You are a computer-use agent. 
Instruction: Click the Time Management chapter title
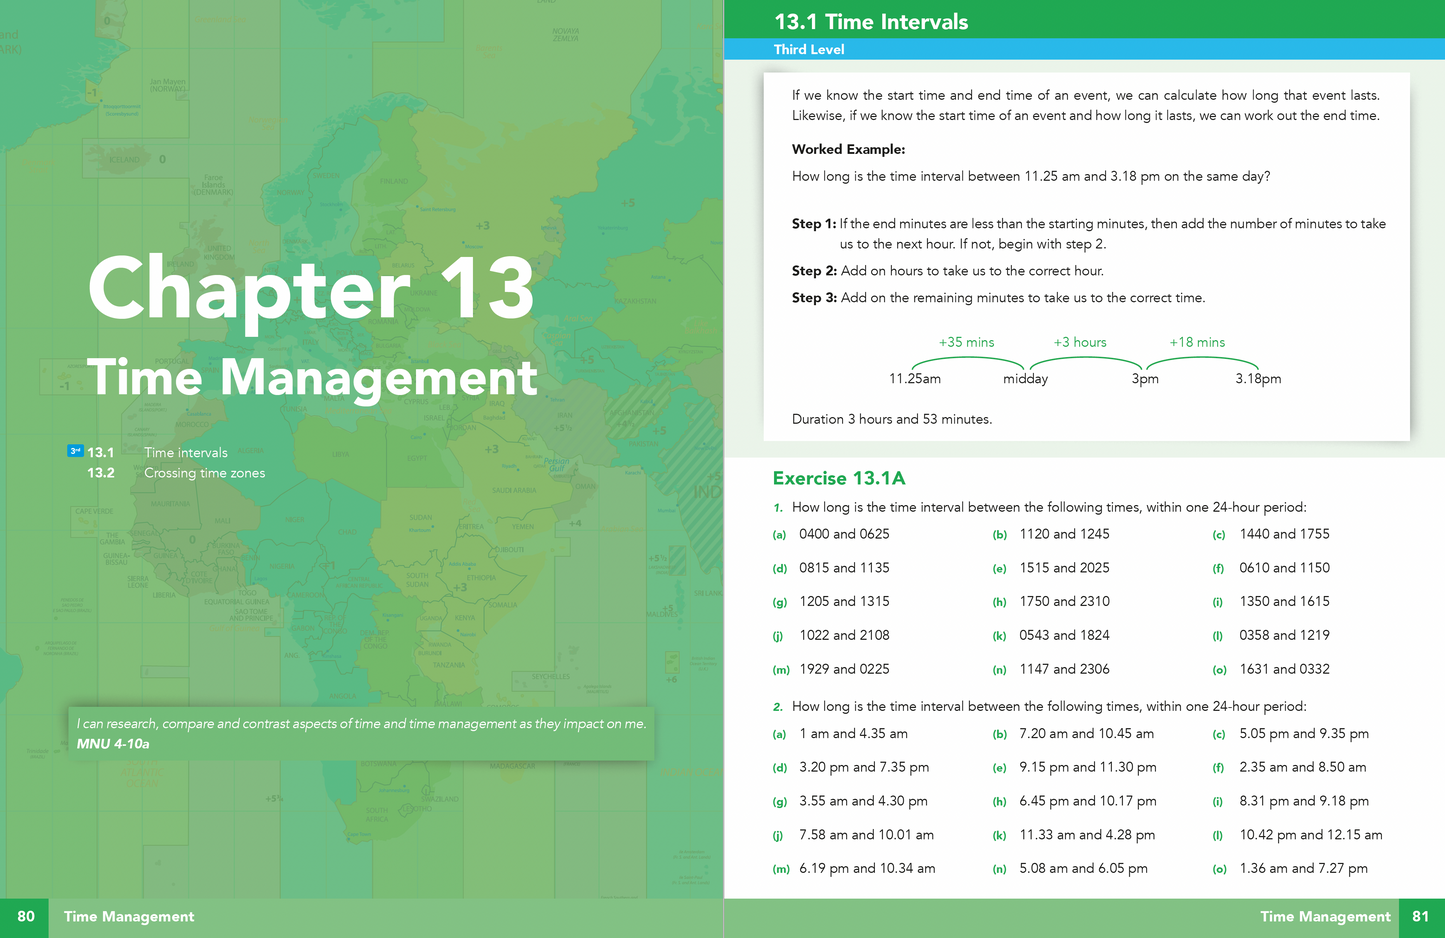point(312,378)
